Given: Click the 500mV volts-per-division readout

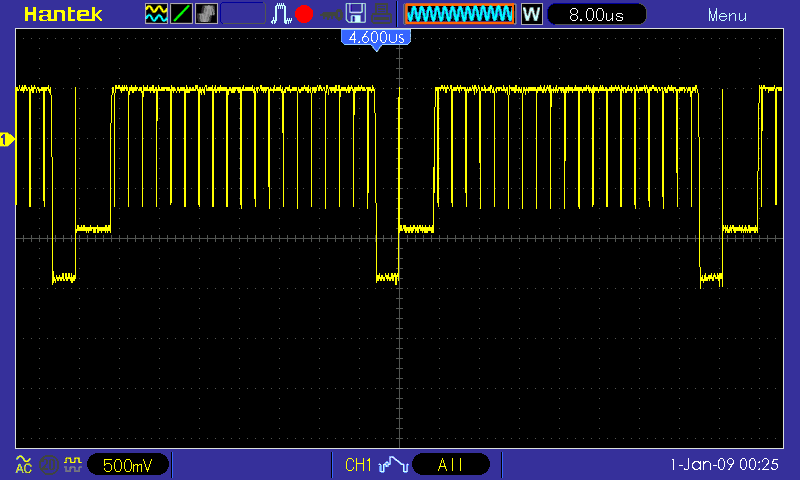Looking at the screenshot, I should (128, 465).
